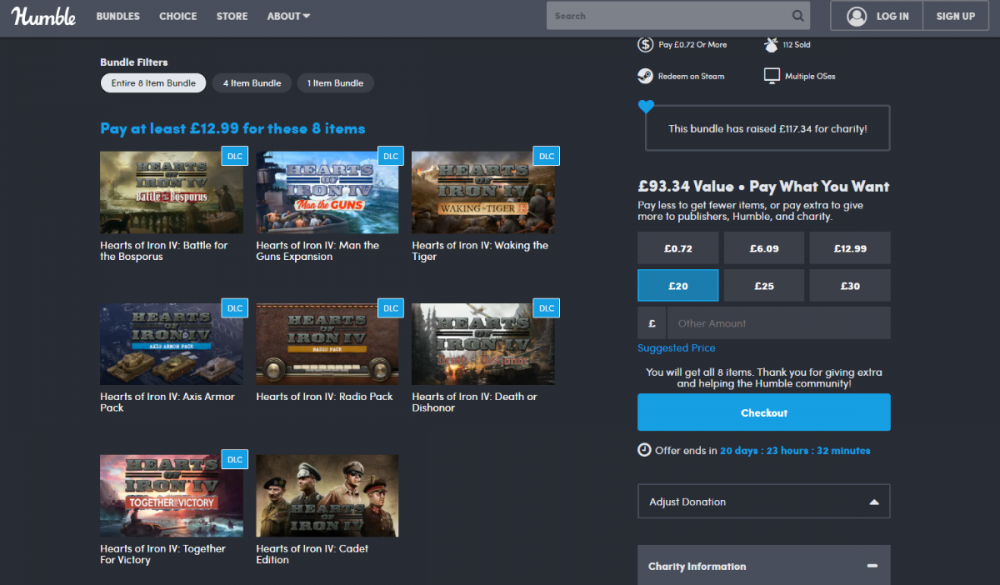This screenshot has width=1000, height=585.
Task: Open Battle for the Bosporus thumbnail
Action: pyautogui.click(x=172, y=192)
